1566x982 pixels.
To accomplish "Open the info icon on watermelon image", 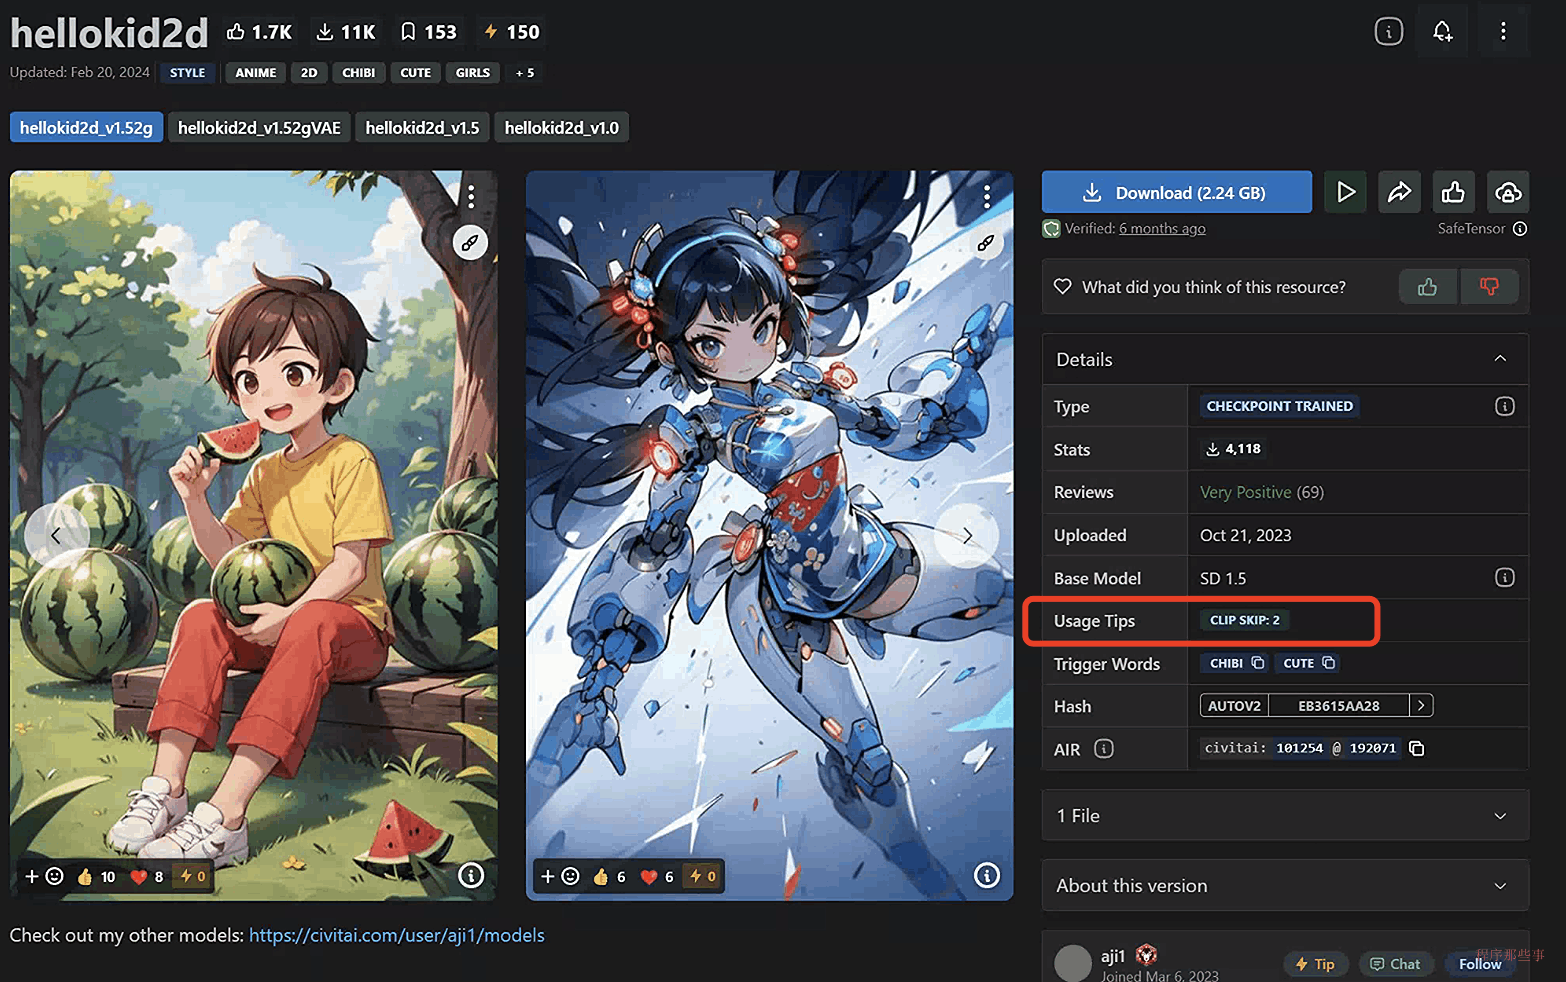I will point(471,876).
